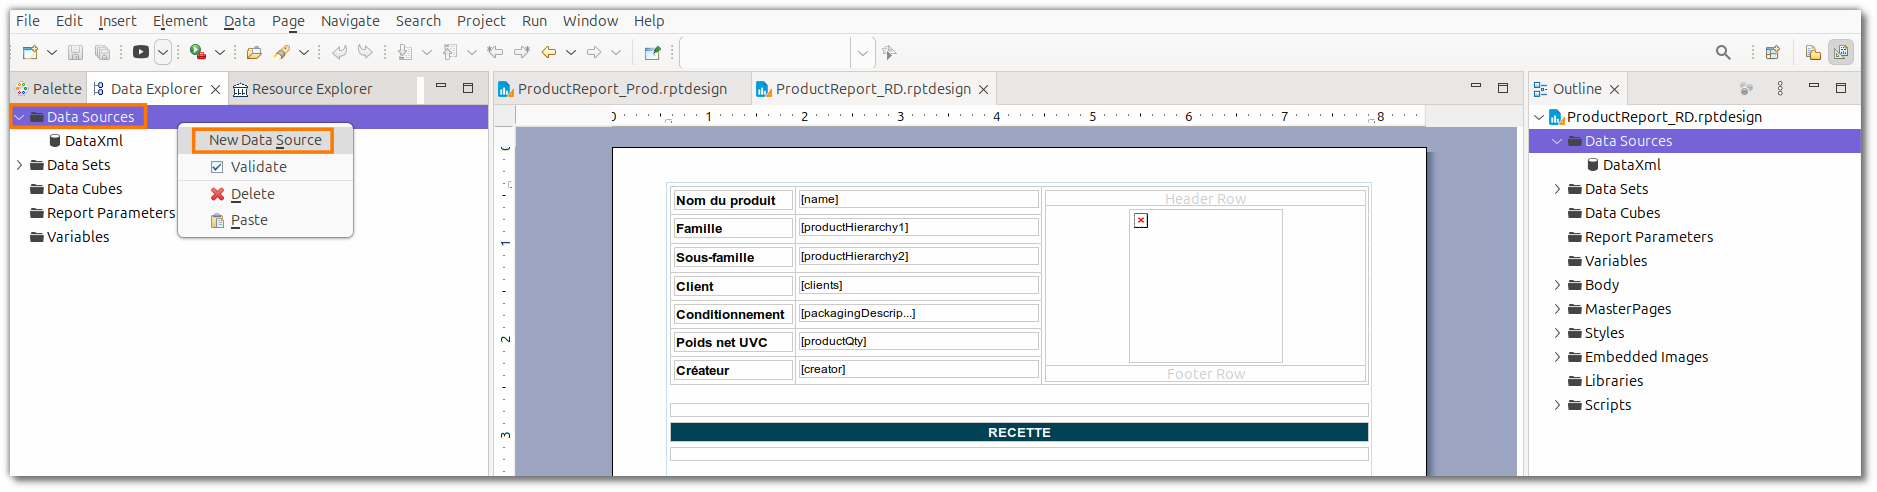
Task: Click the broken image placeholder in report
Action: pos(1141,220)
